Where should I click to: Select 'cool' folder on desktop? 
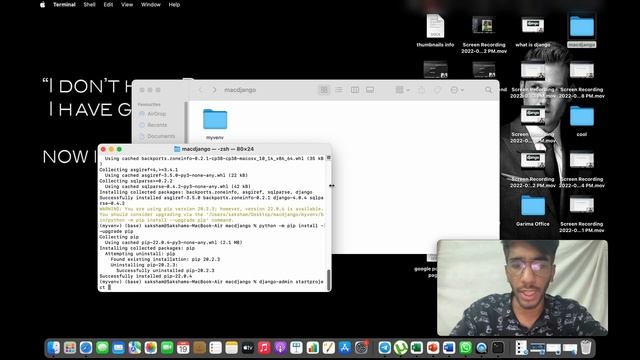582,121
